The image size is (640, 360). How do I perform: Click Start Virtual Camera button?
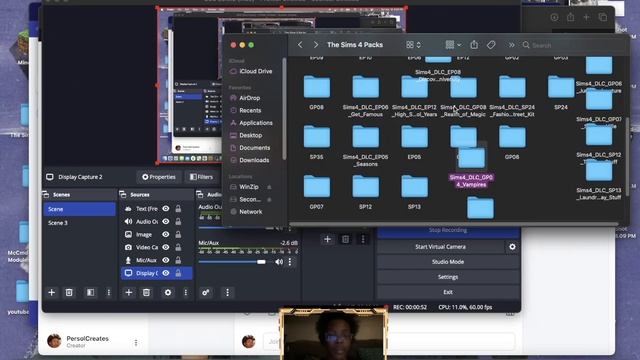point(440,247)
